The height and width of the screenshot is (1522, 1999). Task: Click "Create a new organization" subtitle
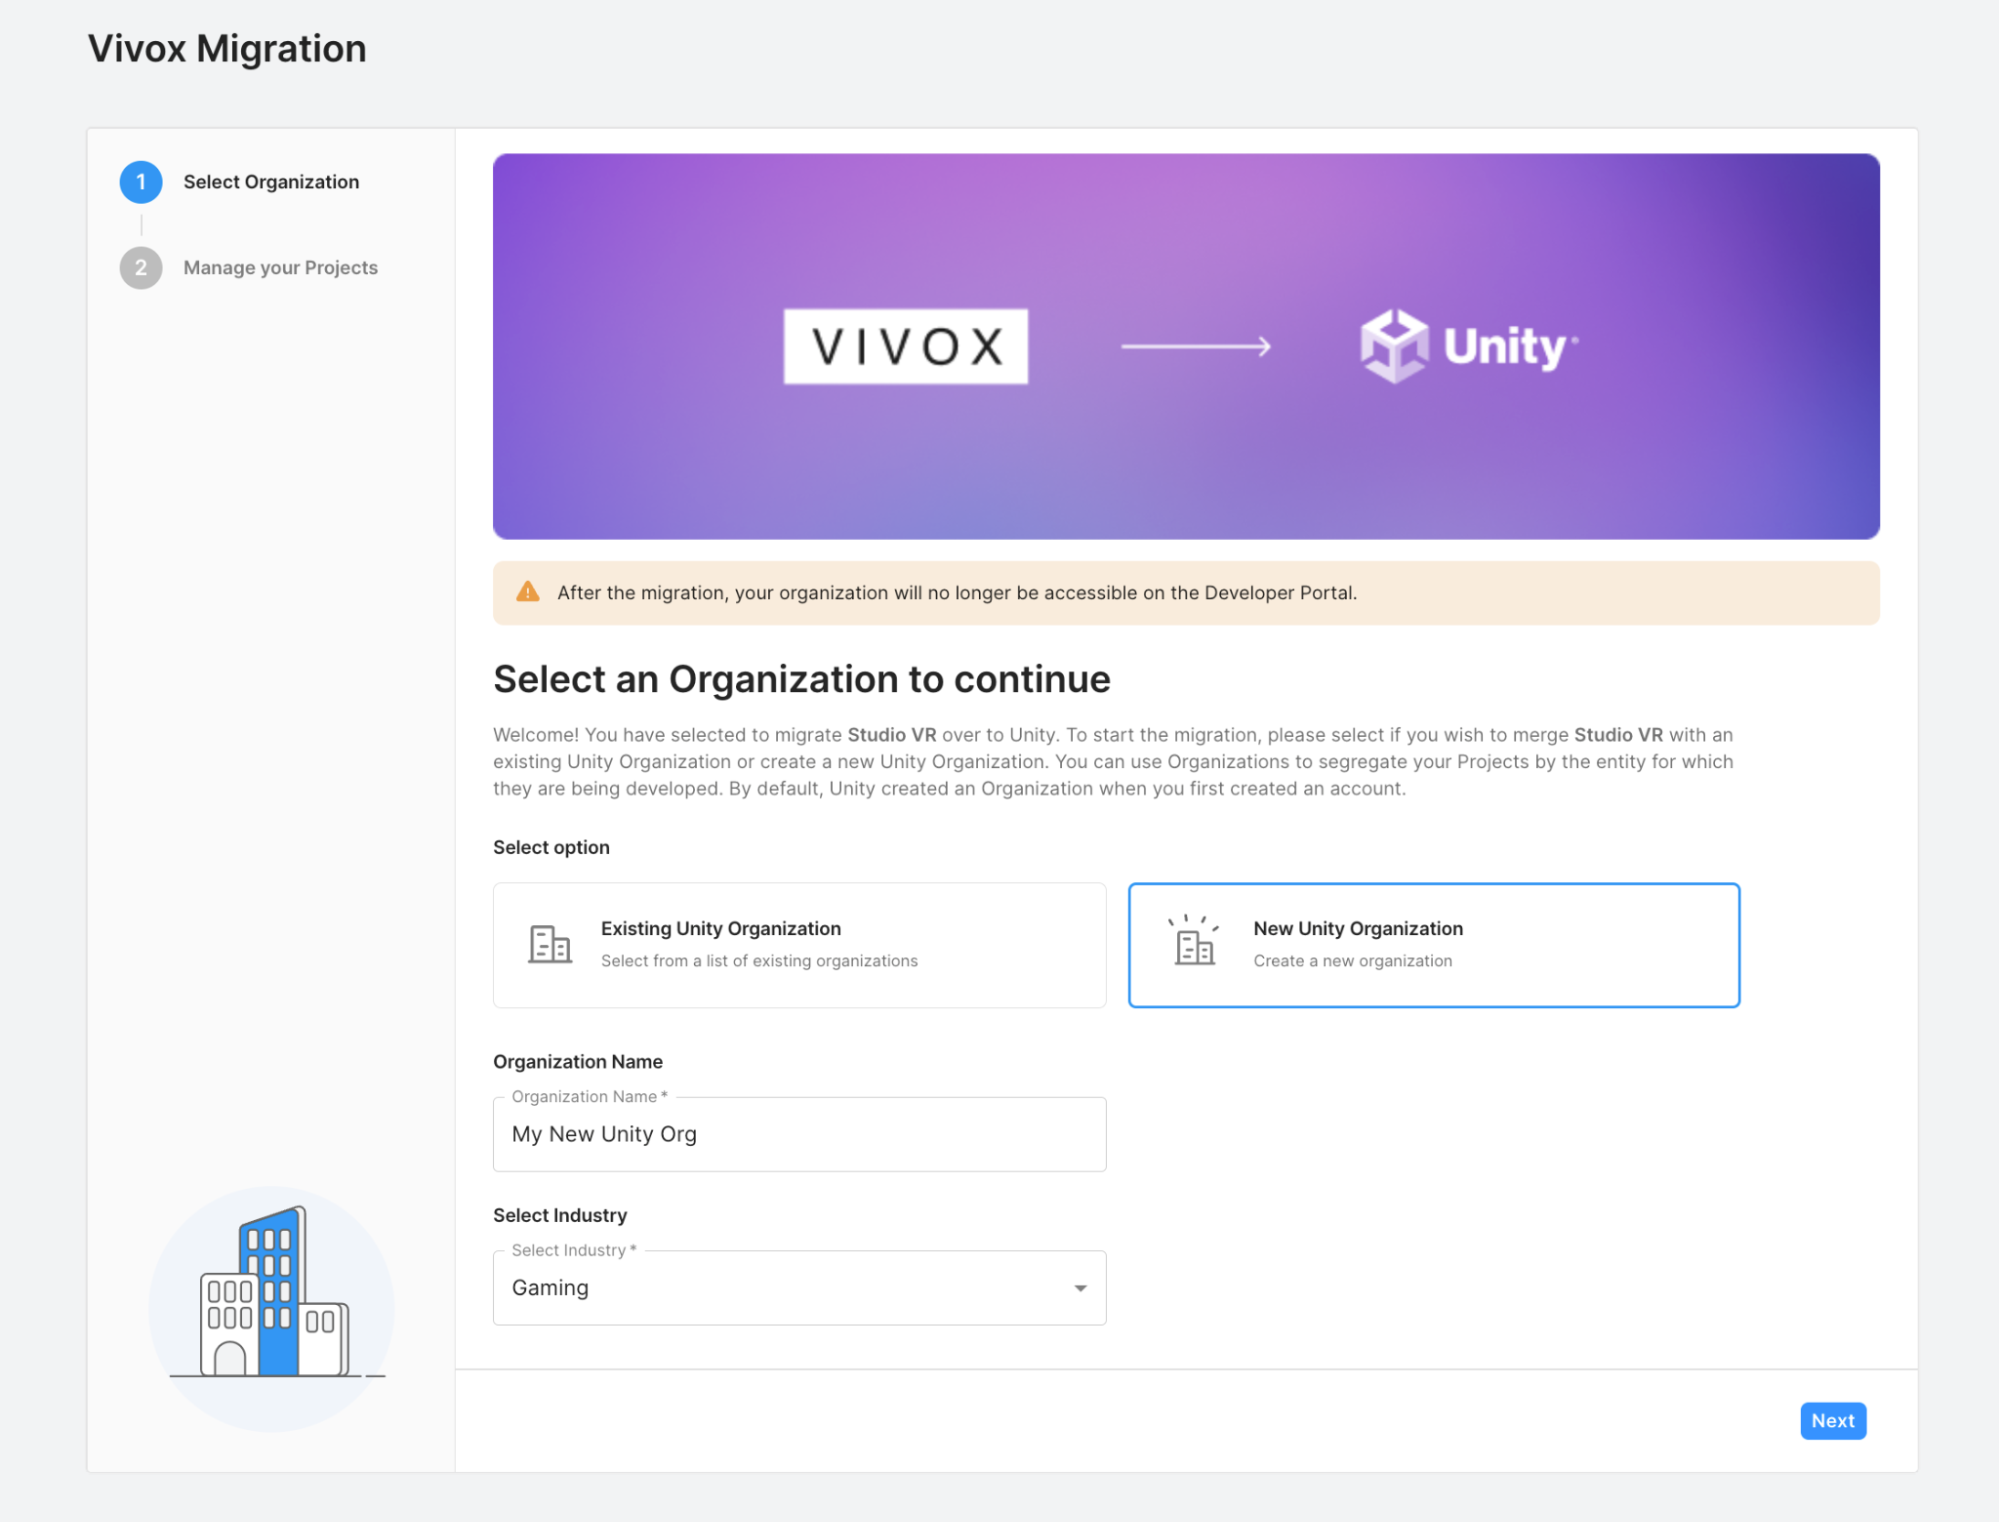pos(1352,961)
